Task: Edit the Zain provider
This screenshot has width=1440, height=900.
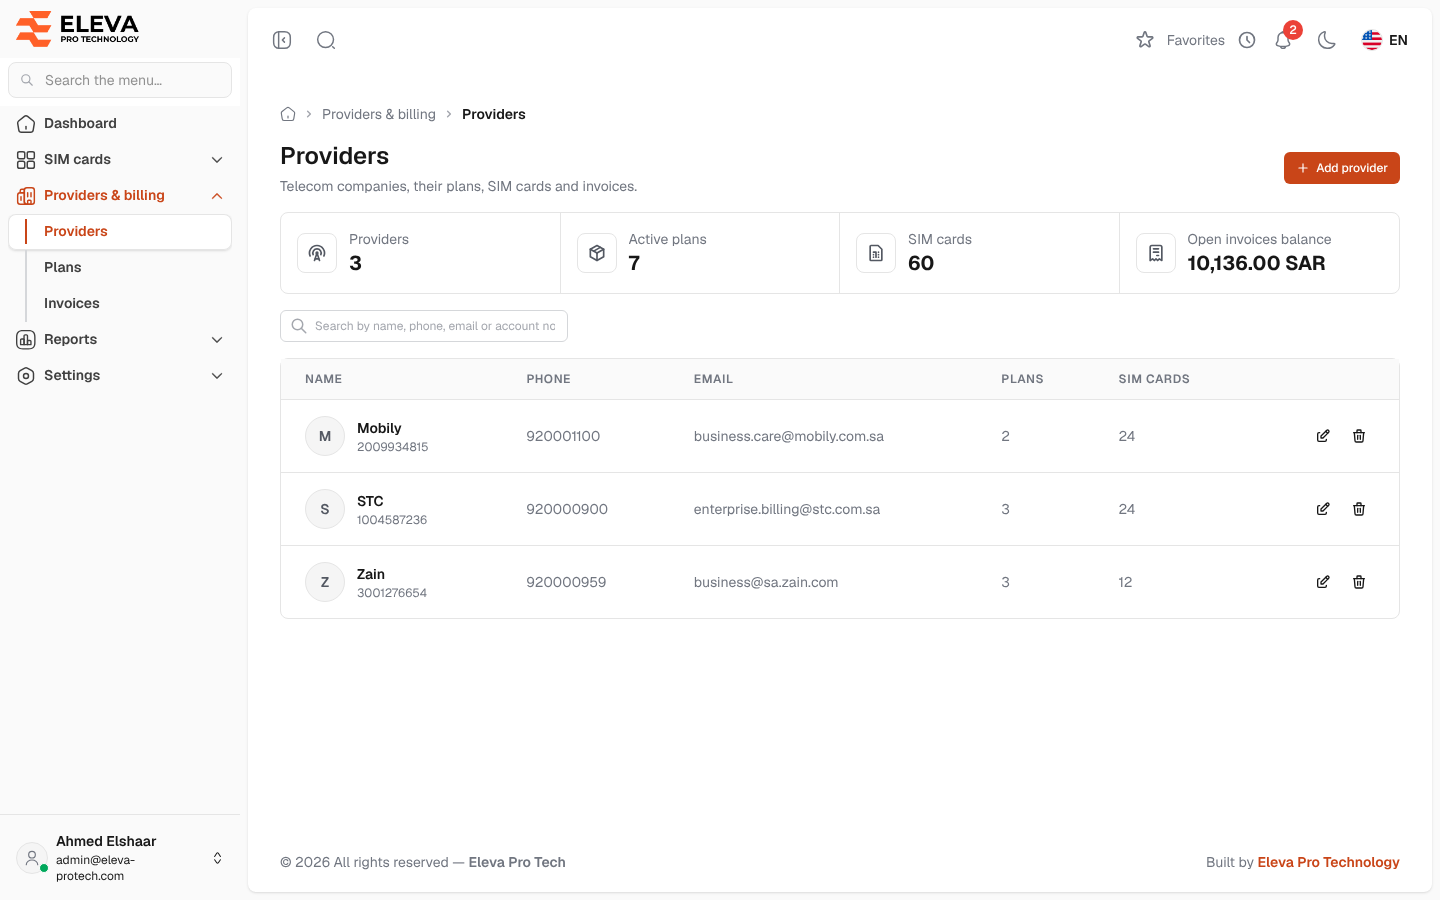Action: click(1323, 582)
